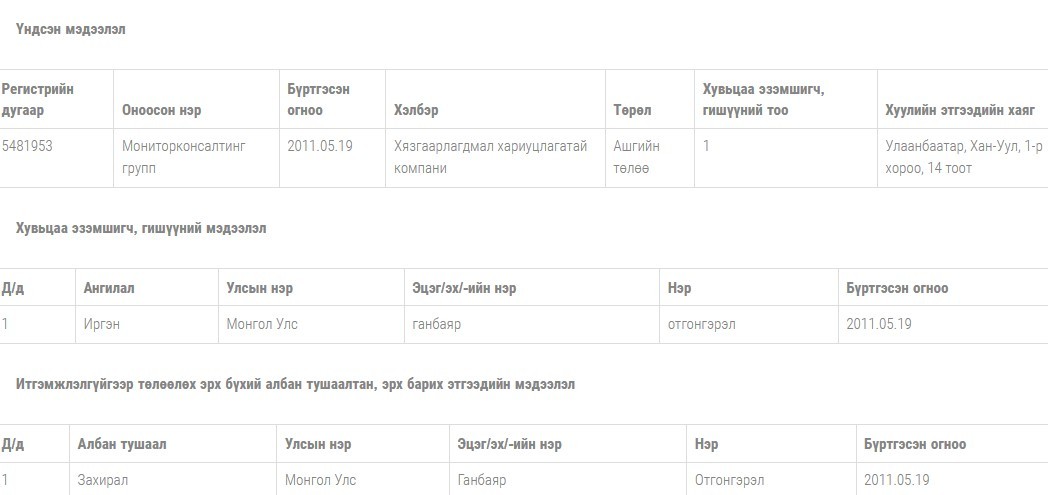The height and width of the screenshot is (495, 1048).
Task: Click the Регистрийн дугаар column header
Action: (x=37, y=100)
